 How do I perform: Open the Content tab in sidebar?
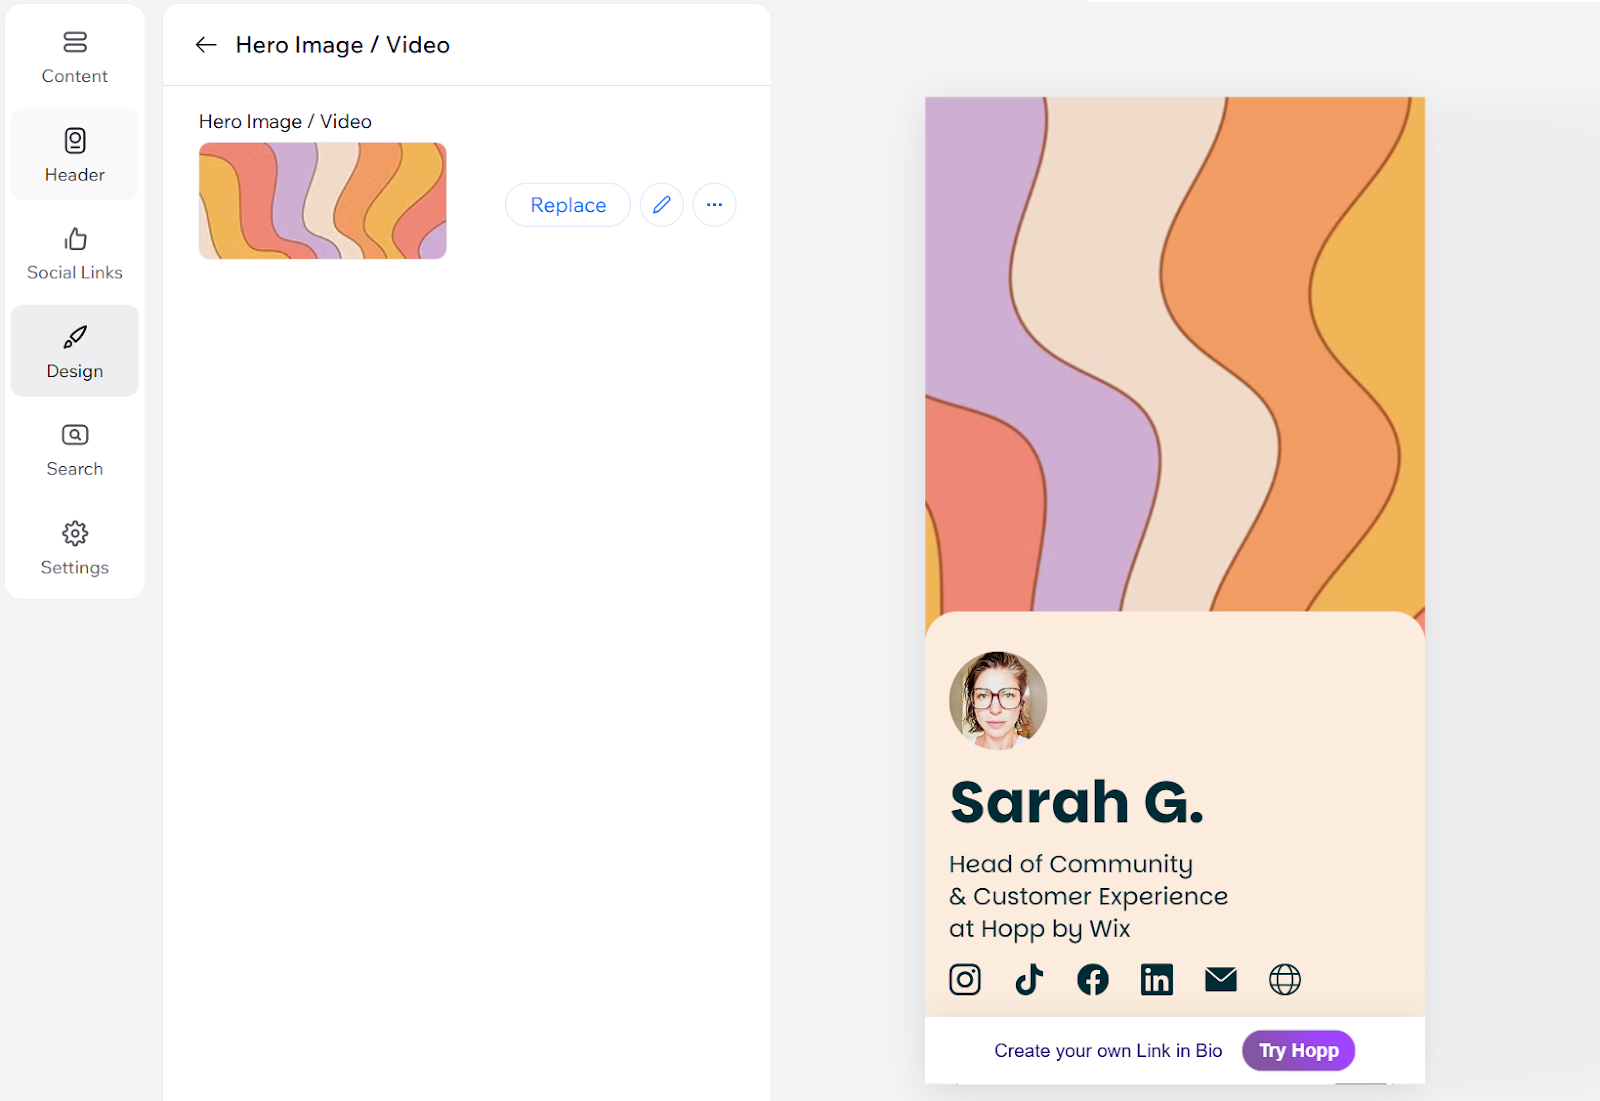tap(75, 57)
